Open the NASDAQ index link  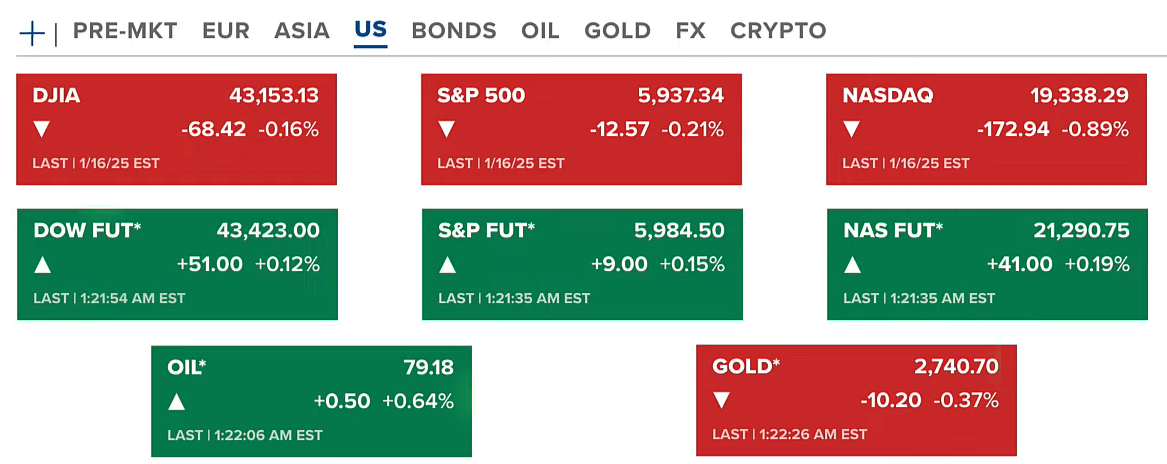click(x=888, y=96)
